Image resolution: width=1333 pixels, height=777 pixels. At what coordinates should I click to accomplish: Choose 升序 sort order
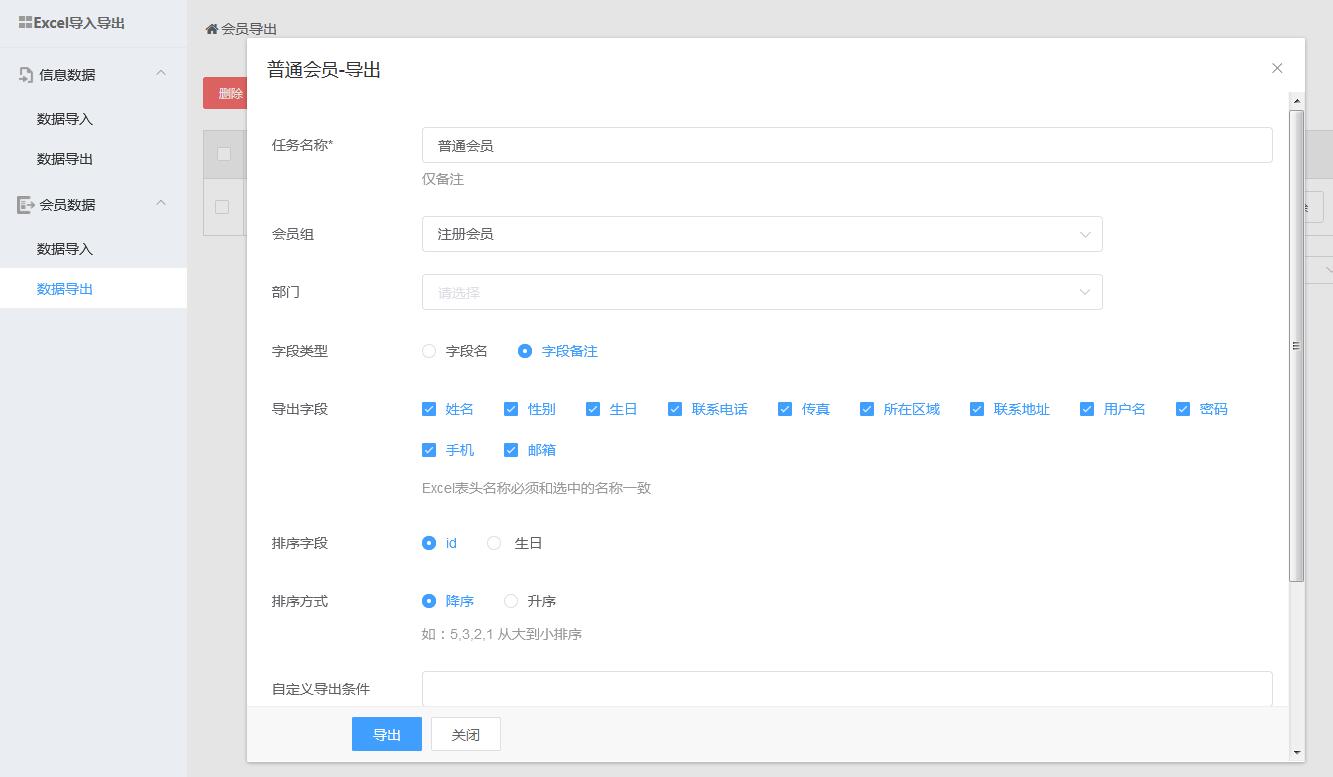[511, 601]
